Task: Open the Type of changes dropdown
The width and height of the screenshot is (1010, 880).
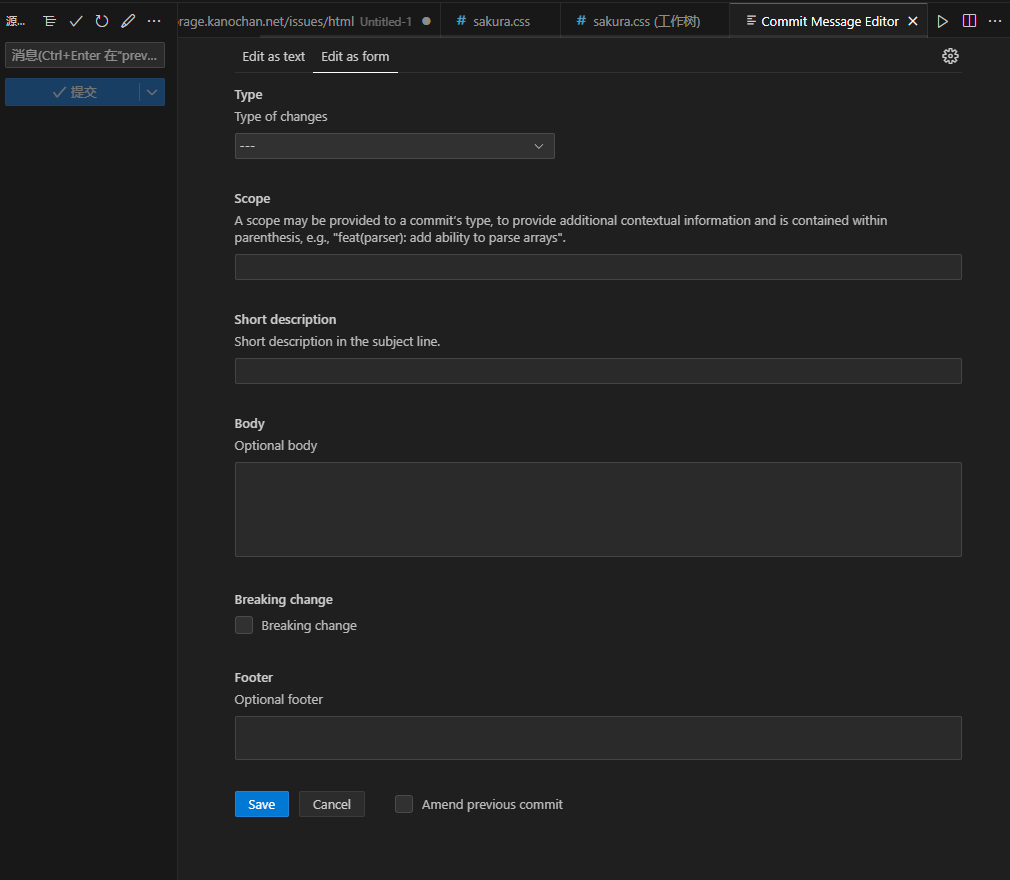Action: point(394,146)
